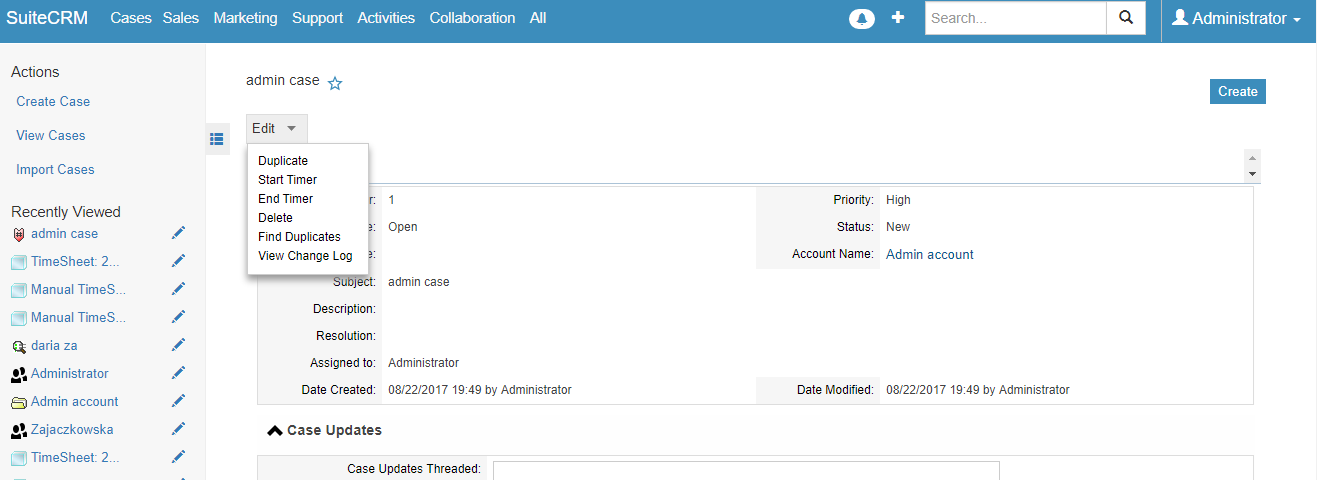Click the quick create plus icon
The image size is (1317, 480).
898,18
